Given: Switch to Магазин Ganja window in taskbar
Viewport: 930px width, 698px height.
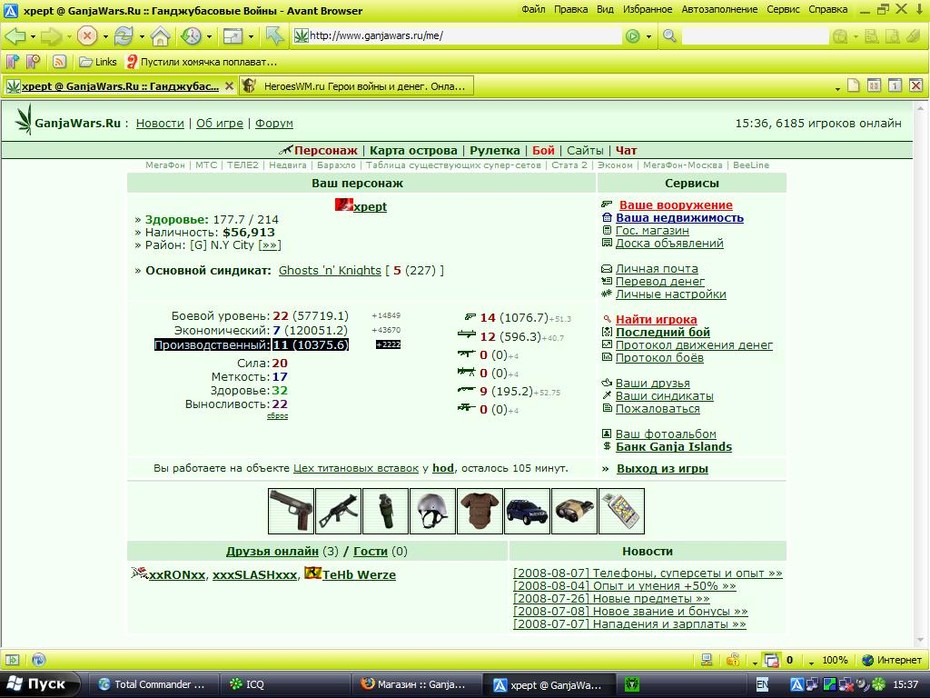Looking at the screenshot, I should (x=417, y=684).
